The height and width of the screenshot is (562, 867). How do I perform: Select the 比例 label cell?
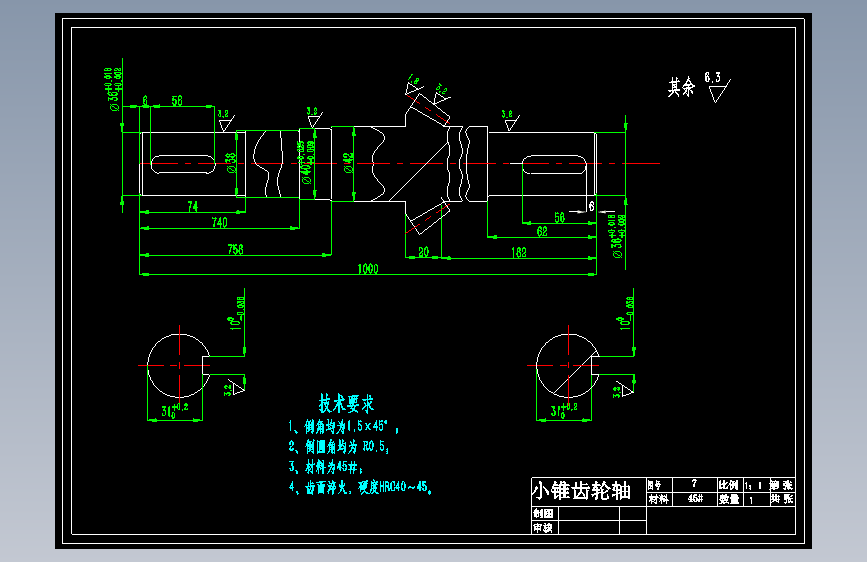[729, 485]
